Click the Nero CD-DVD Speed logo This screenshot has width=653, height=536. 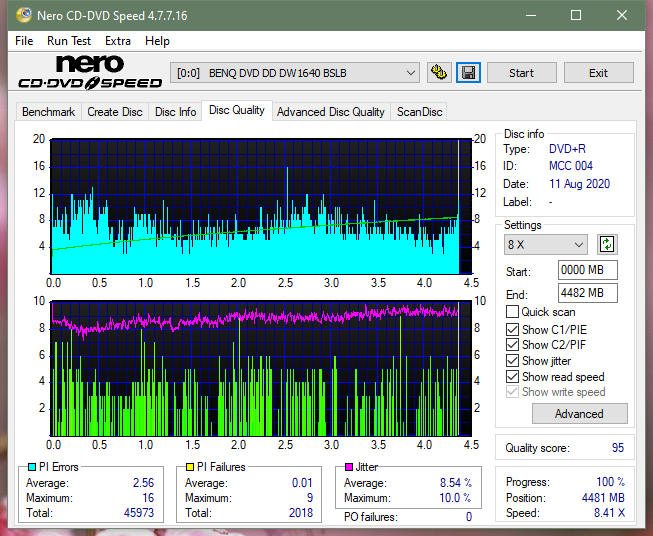[90, 72]
